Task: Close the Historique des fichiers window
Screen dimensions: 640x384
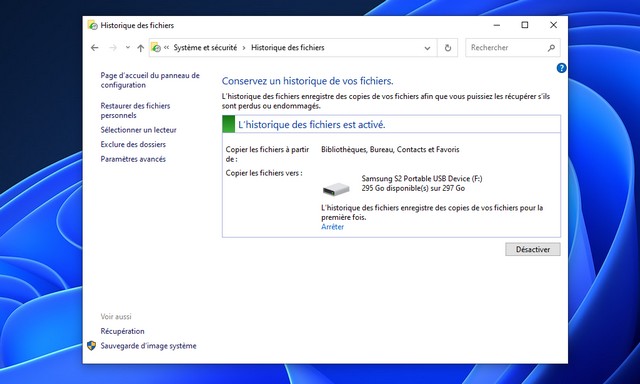Action: (x=553, y=25)
